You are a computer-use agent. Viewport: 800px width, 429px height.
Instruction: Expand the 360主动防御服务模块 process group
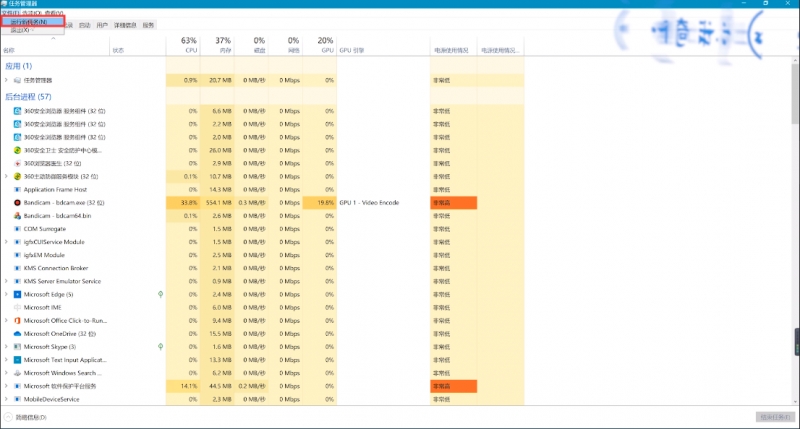[x=6, y=176]
